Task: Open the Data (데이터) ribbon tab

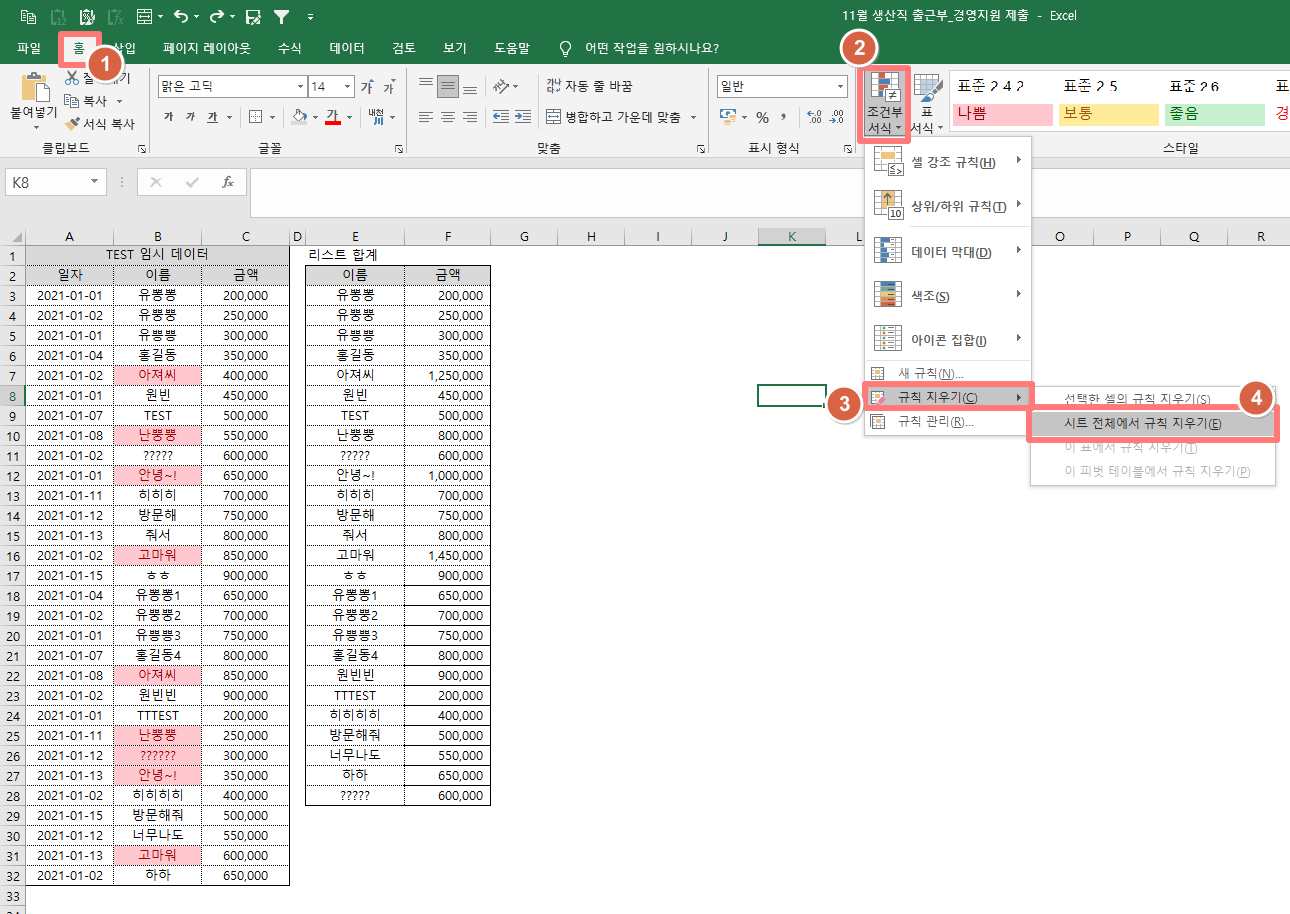Action: point(347,48)
